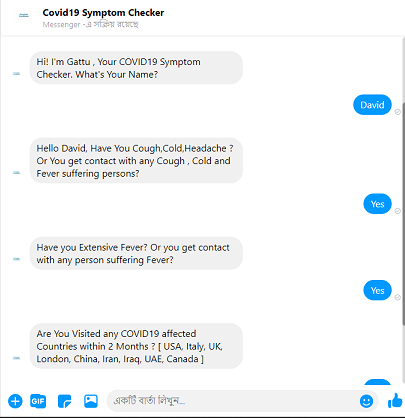Click the delivered checkmark next to David
The width and height of the screenshot is (405, 418).
tap(397, 112)
